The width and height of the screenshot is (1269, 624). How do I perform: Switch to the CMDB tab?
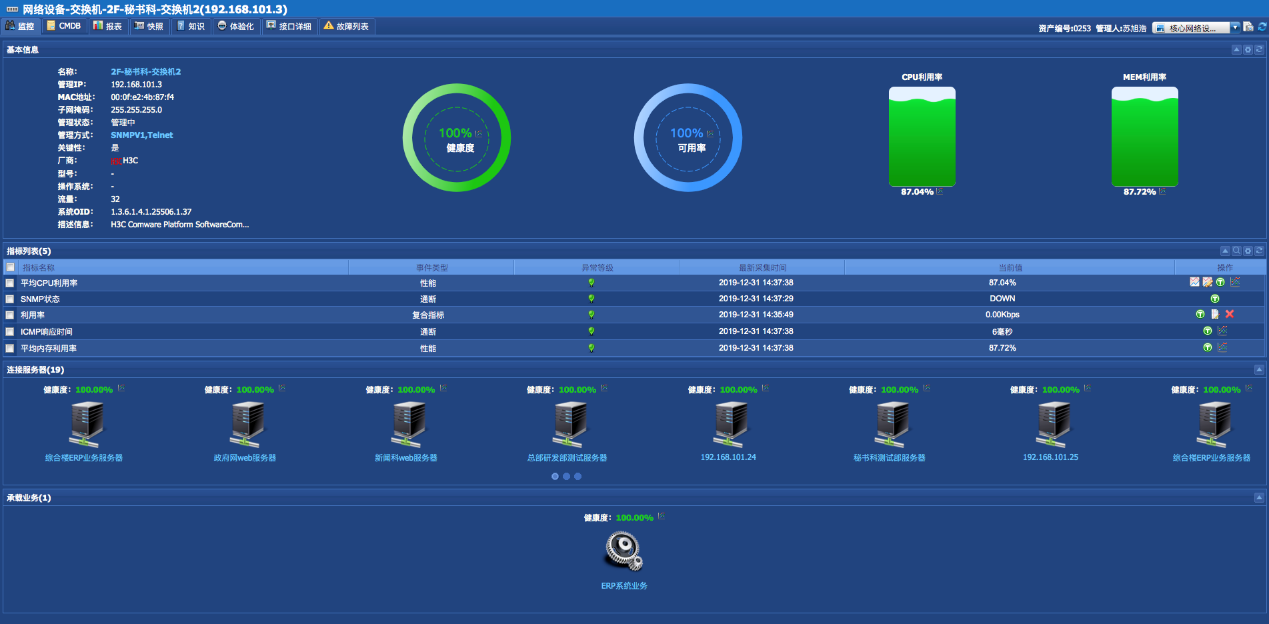click(x=64, y=26)
